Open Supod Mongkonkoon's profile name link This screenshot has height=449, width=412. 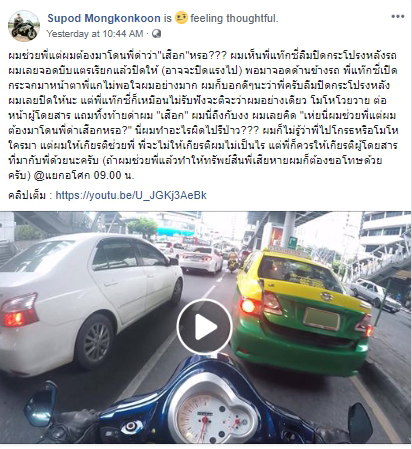tap(104, 18)
